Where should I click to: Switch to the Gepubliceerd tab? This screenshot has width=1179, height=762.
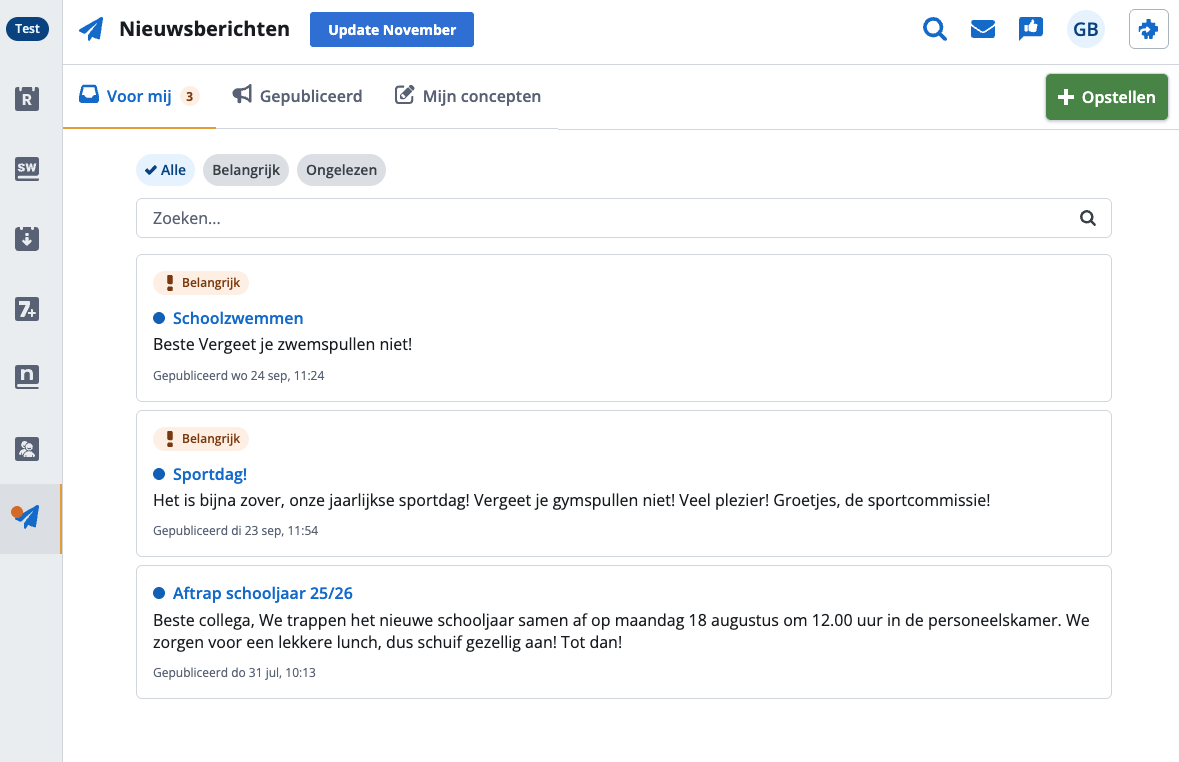click(x=298, y=96)
